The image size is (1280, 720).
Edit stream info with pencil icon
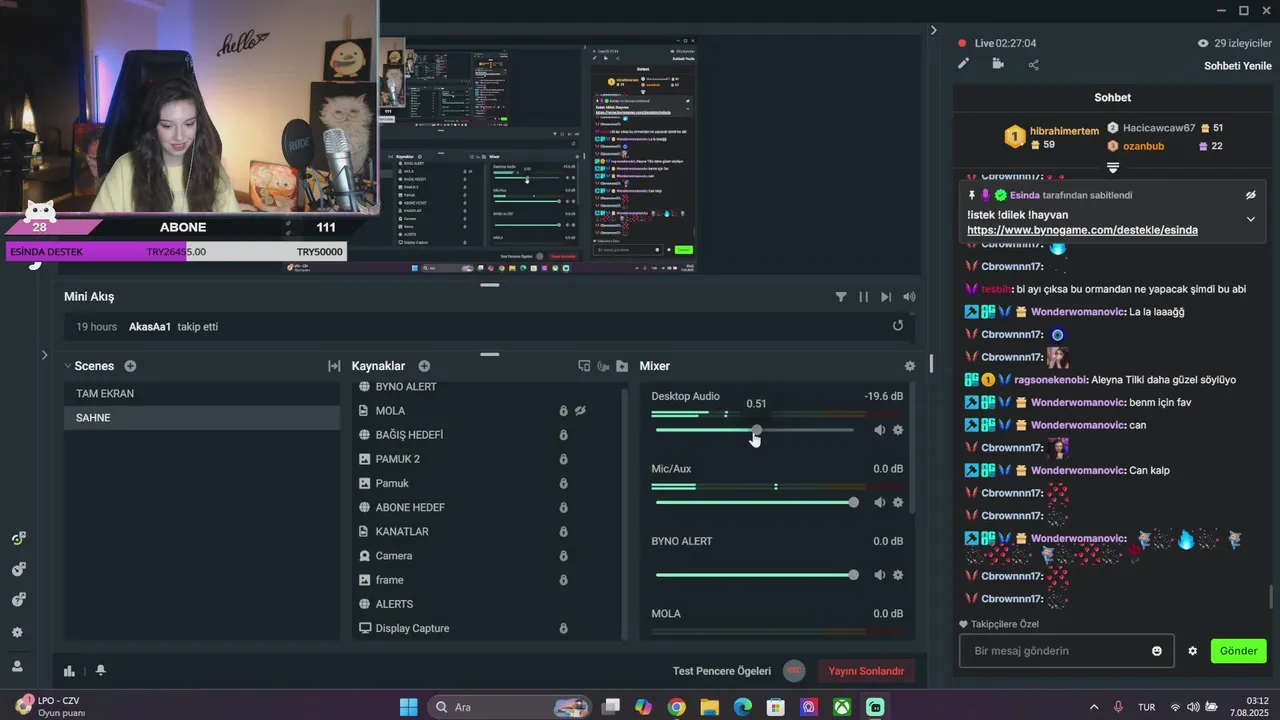[964, 64]
